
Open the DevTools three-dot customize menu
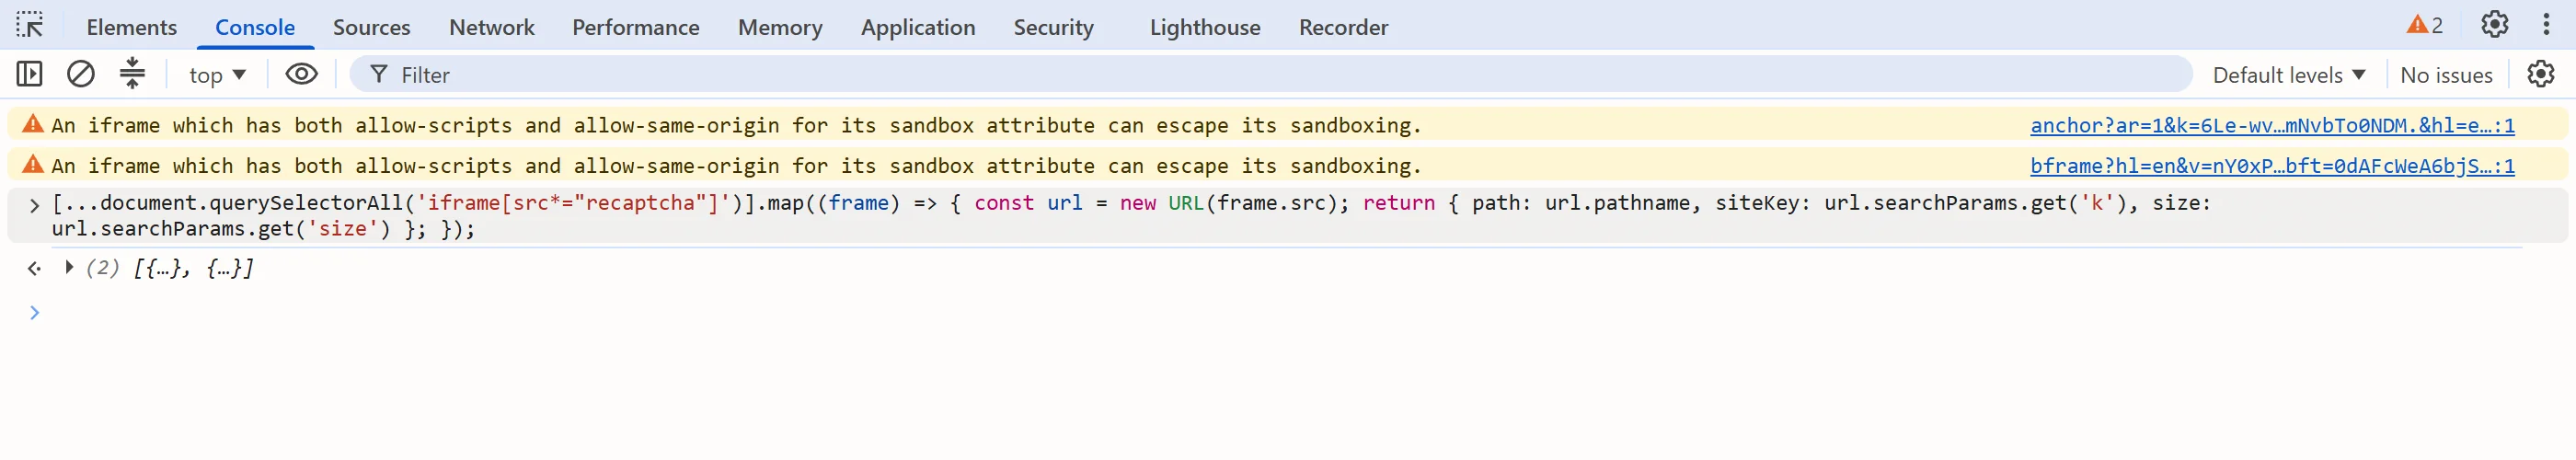(2546, 24)
